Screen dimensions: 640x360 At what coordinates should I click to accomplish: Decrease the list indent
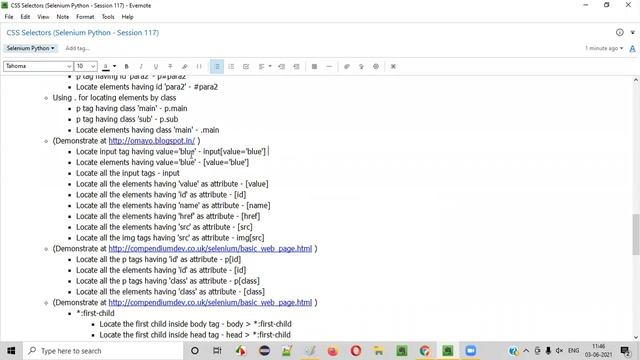282,66
